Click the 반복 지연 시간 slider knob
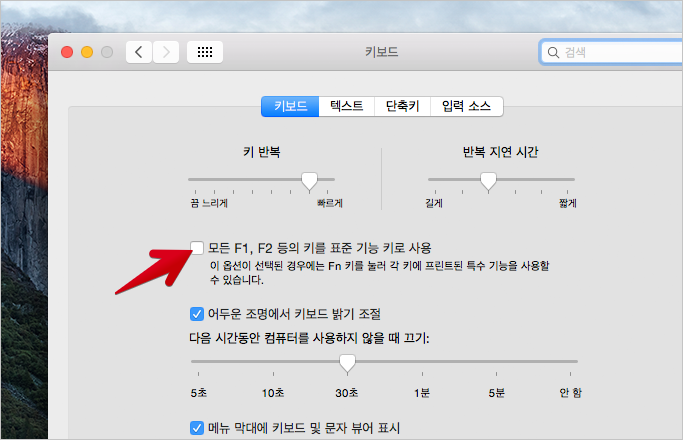Image resolution: width=683 pixels, height=440 pixels. [x=488, y=181]
